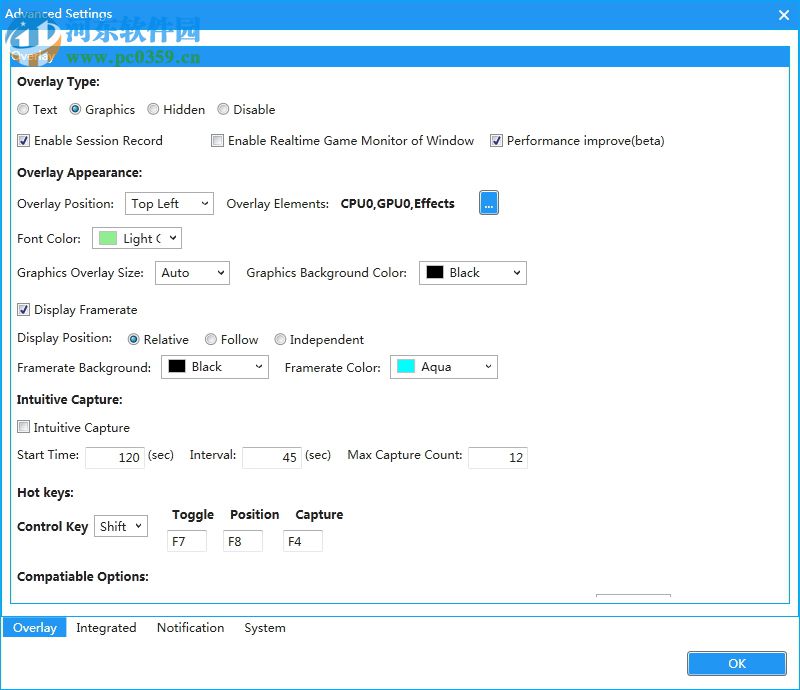The width and height of the screenshot is (800, 690).
Task: Expand Graphics Overlay Size dropdown
Action: click(192, 273)
